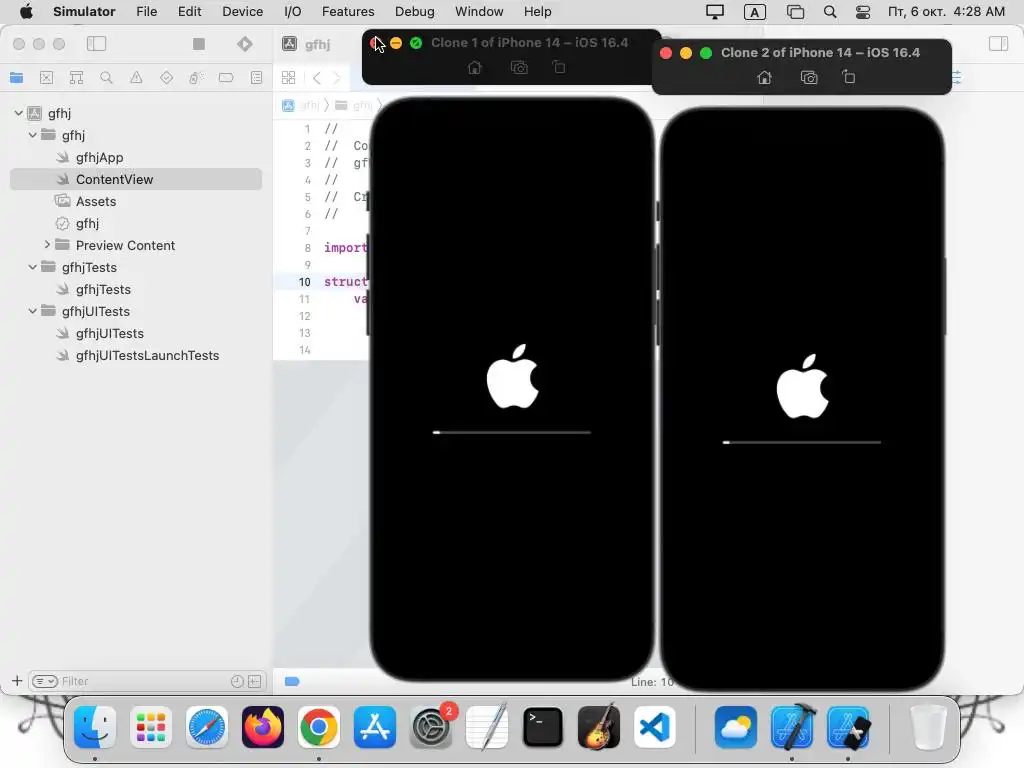Open the Window menu
This screenshot has height=768, width=1024.
click(479, 12)
